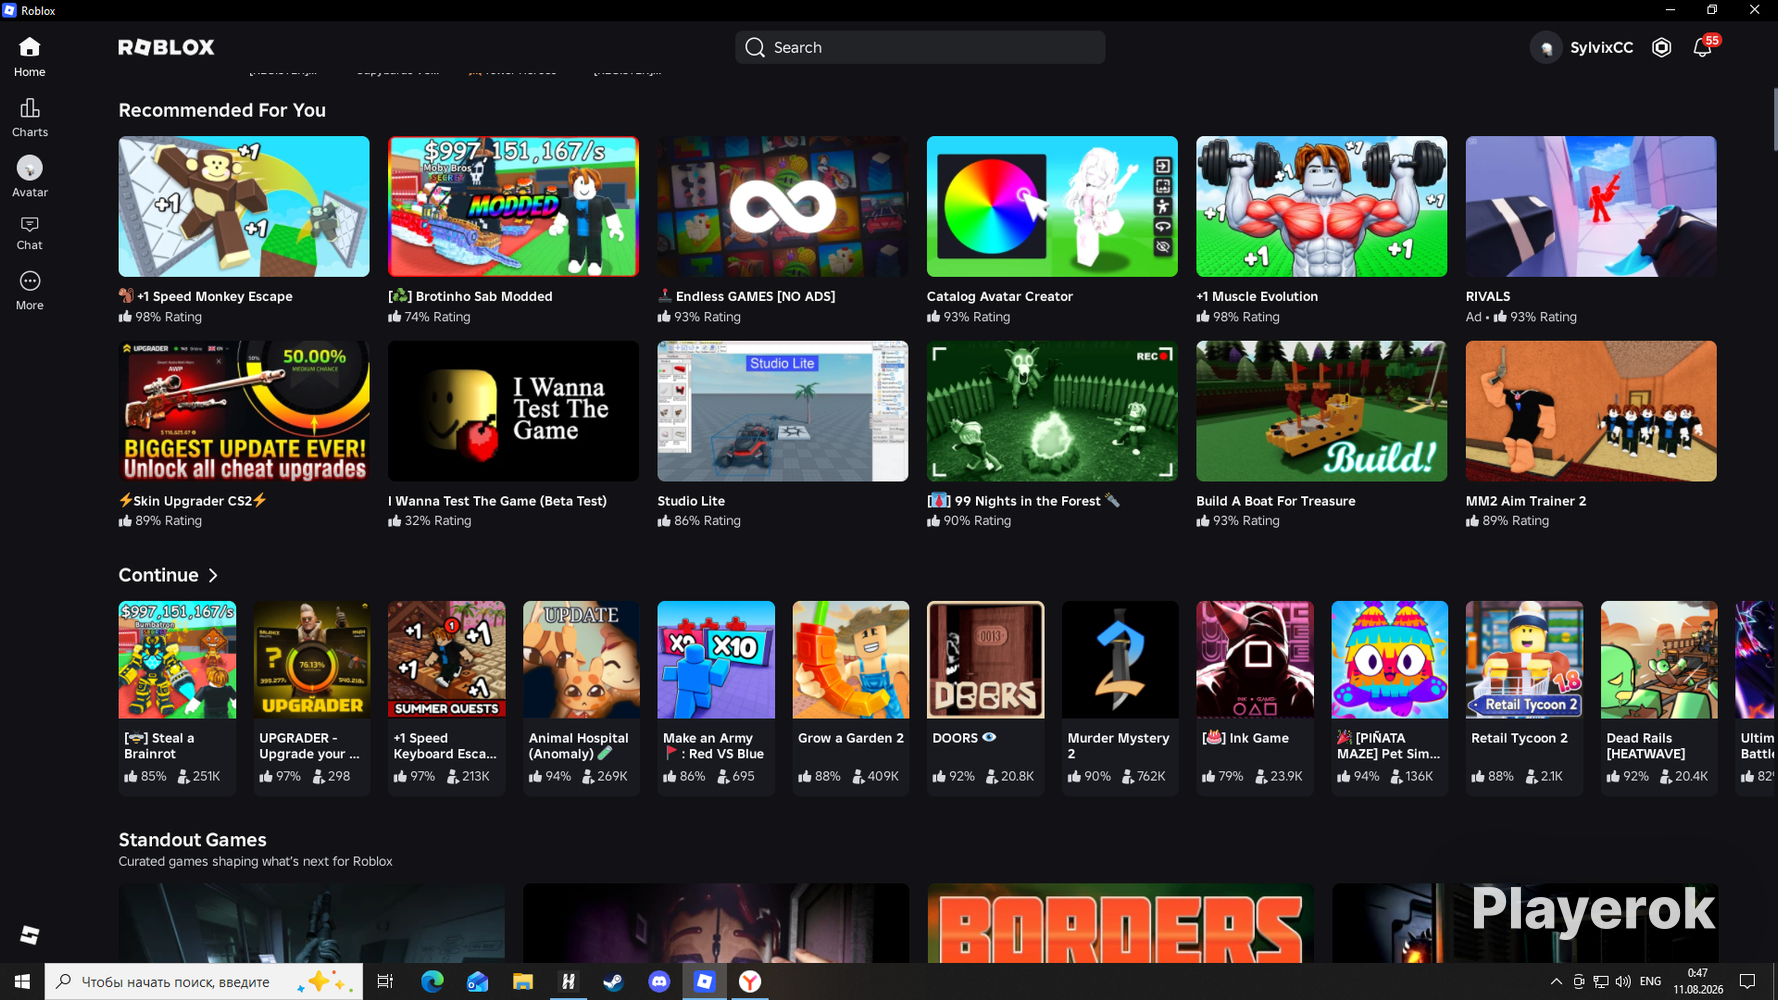Open the I Wanna Test The Game thumbnail
The image size is (1778, 1000).
(x=513, y=411)
